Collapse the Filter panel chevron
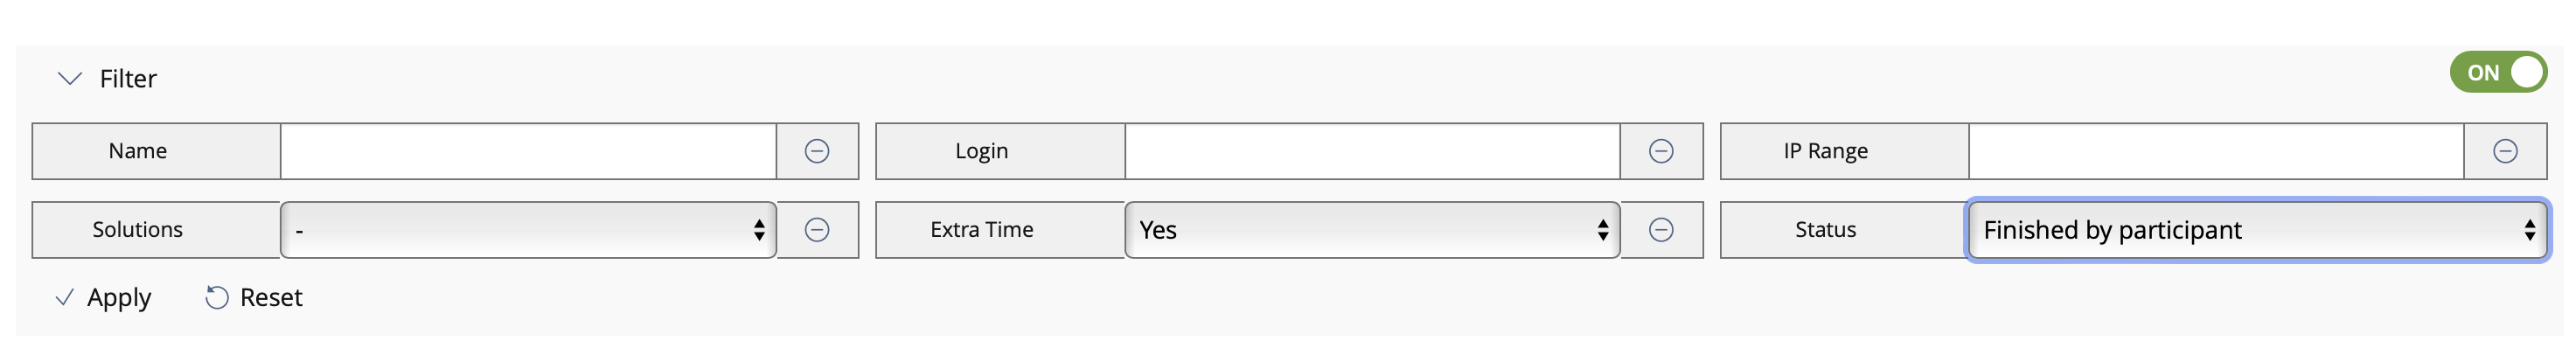Image resolution: width=2576 pixels, height=355 pixels. [x=69, y=78]
